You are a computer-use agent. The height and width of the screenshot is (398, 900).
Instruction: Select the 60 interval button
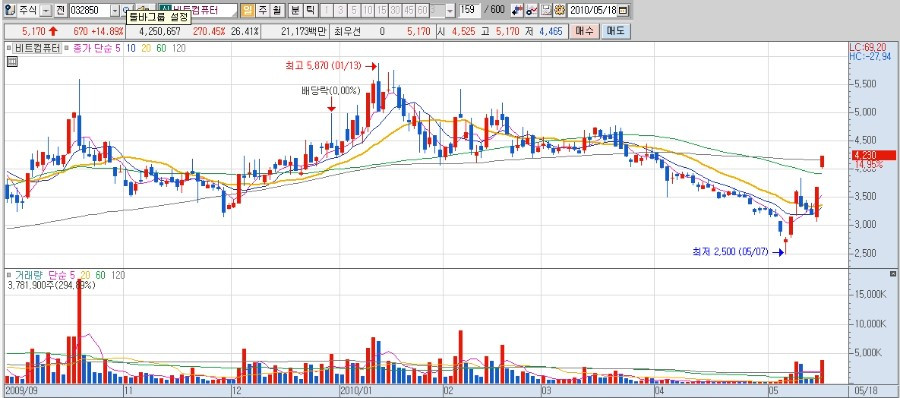tap(422, 10)
